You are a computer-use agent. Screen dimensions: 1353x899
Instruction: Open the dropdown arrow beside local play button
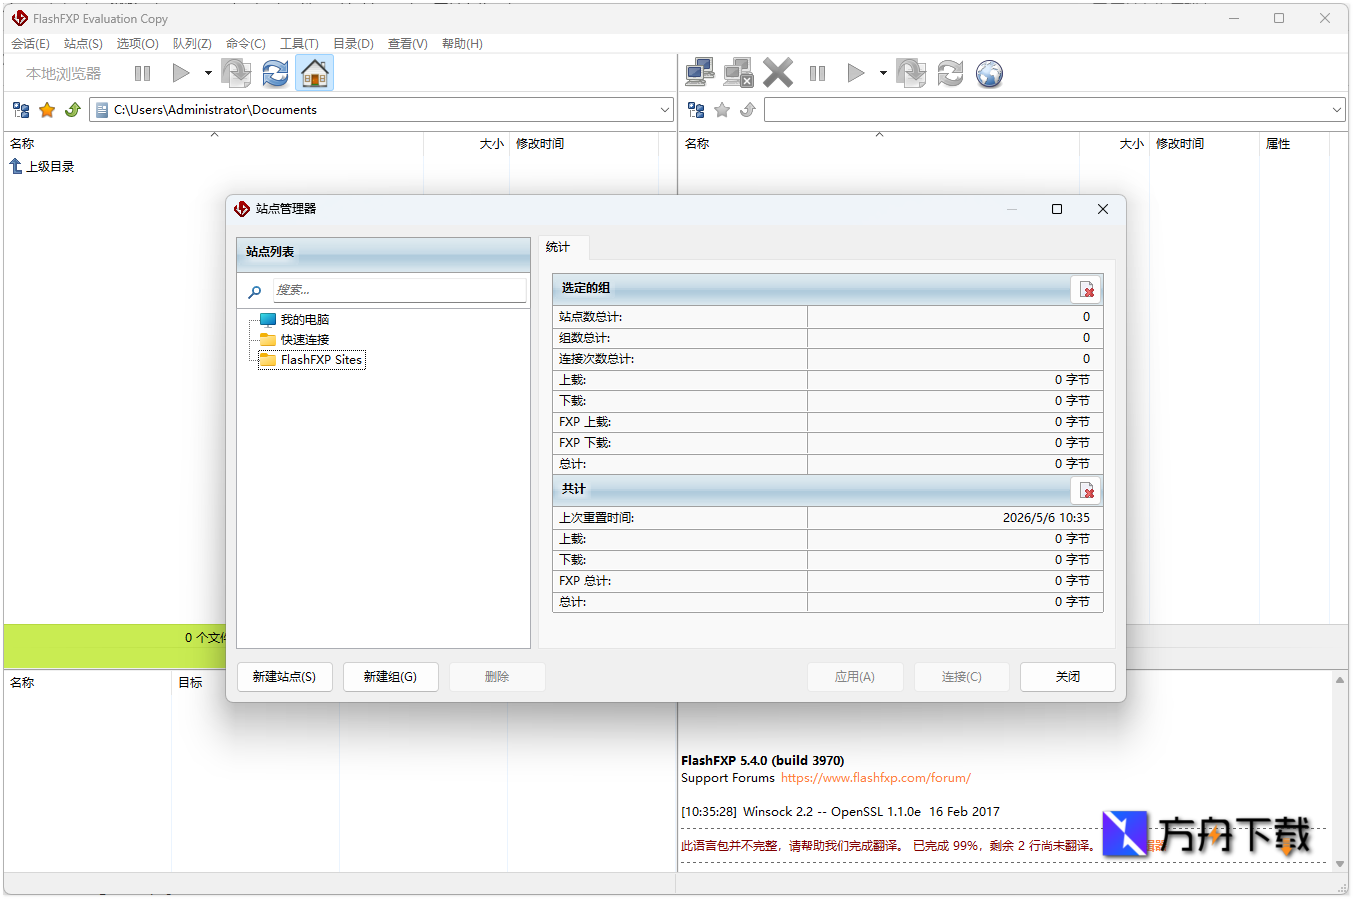208,73
